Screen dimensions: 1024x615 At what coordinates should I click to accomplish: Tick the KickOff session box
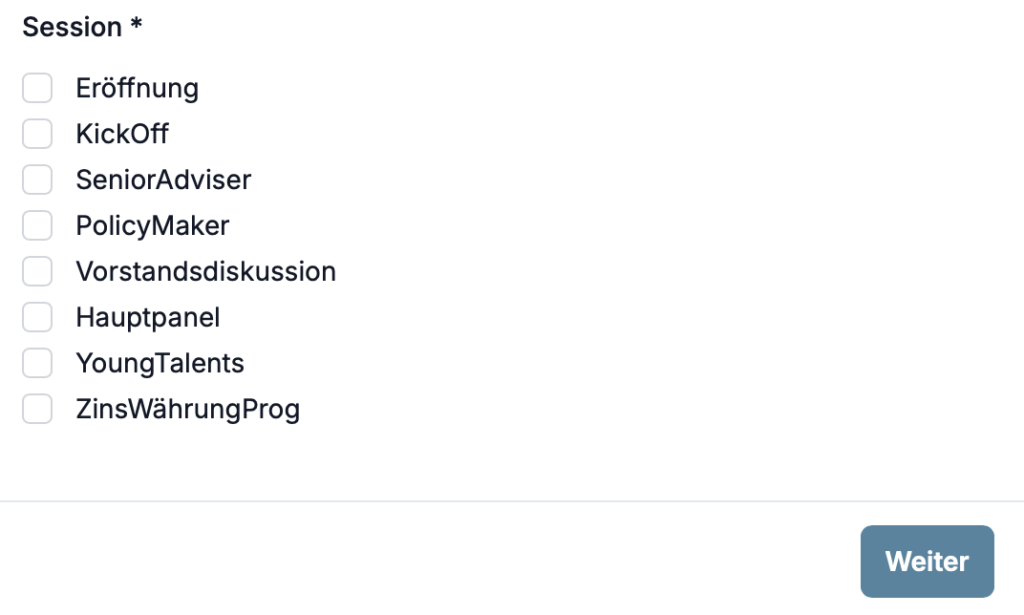(x=37, y=134)
